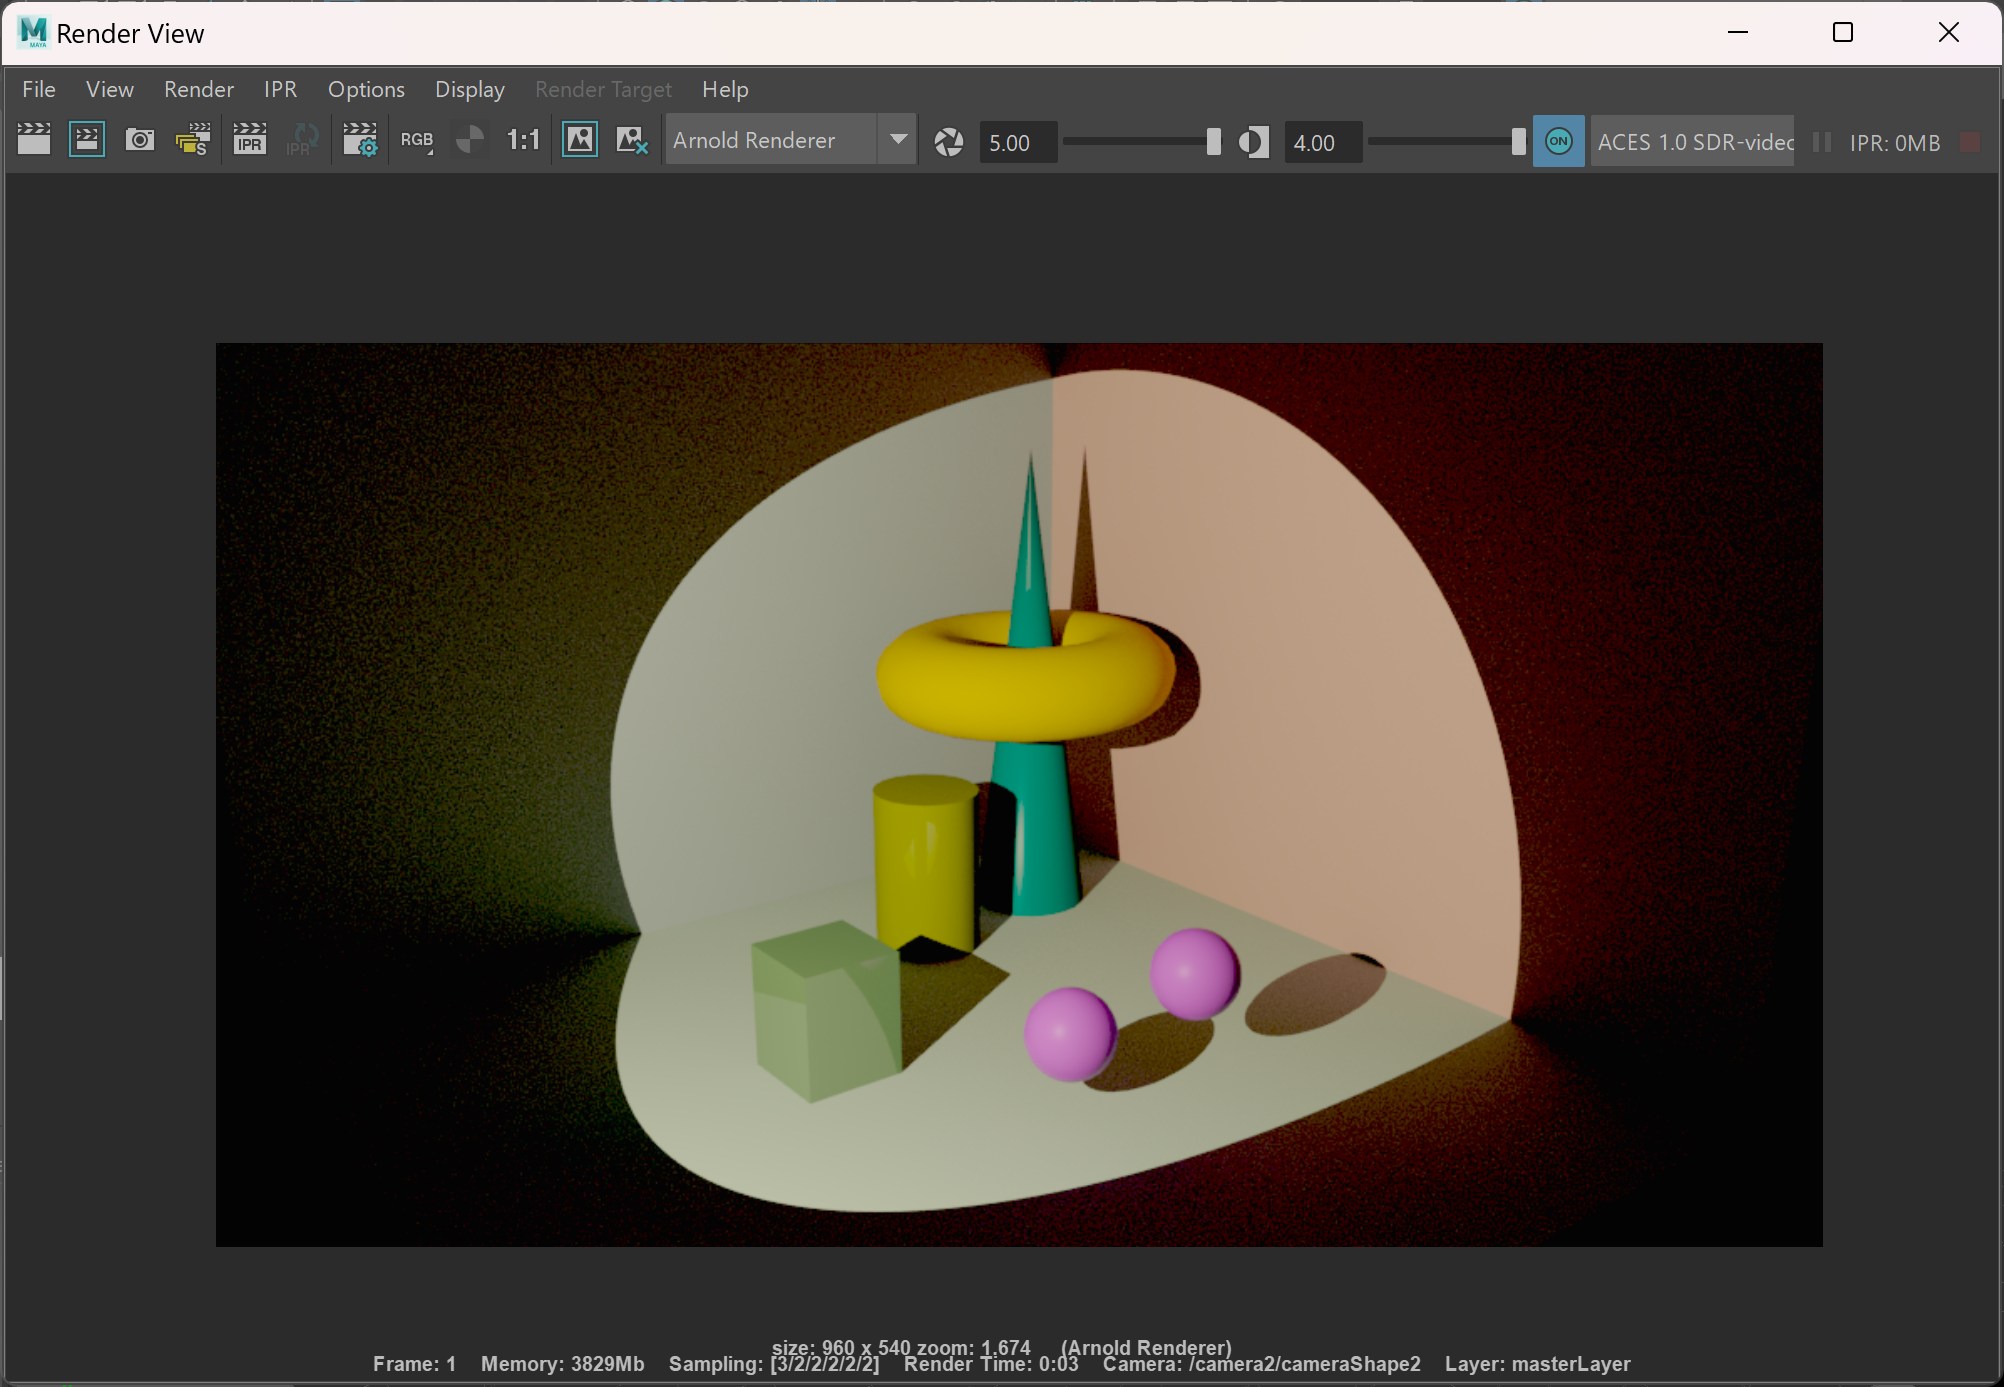Open the Display menu
Viewport: 2004px width, 1387px height.
[469, 89]
